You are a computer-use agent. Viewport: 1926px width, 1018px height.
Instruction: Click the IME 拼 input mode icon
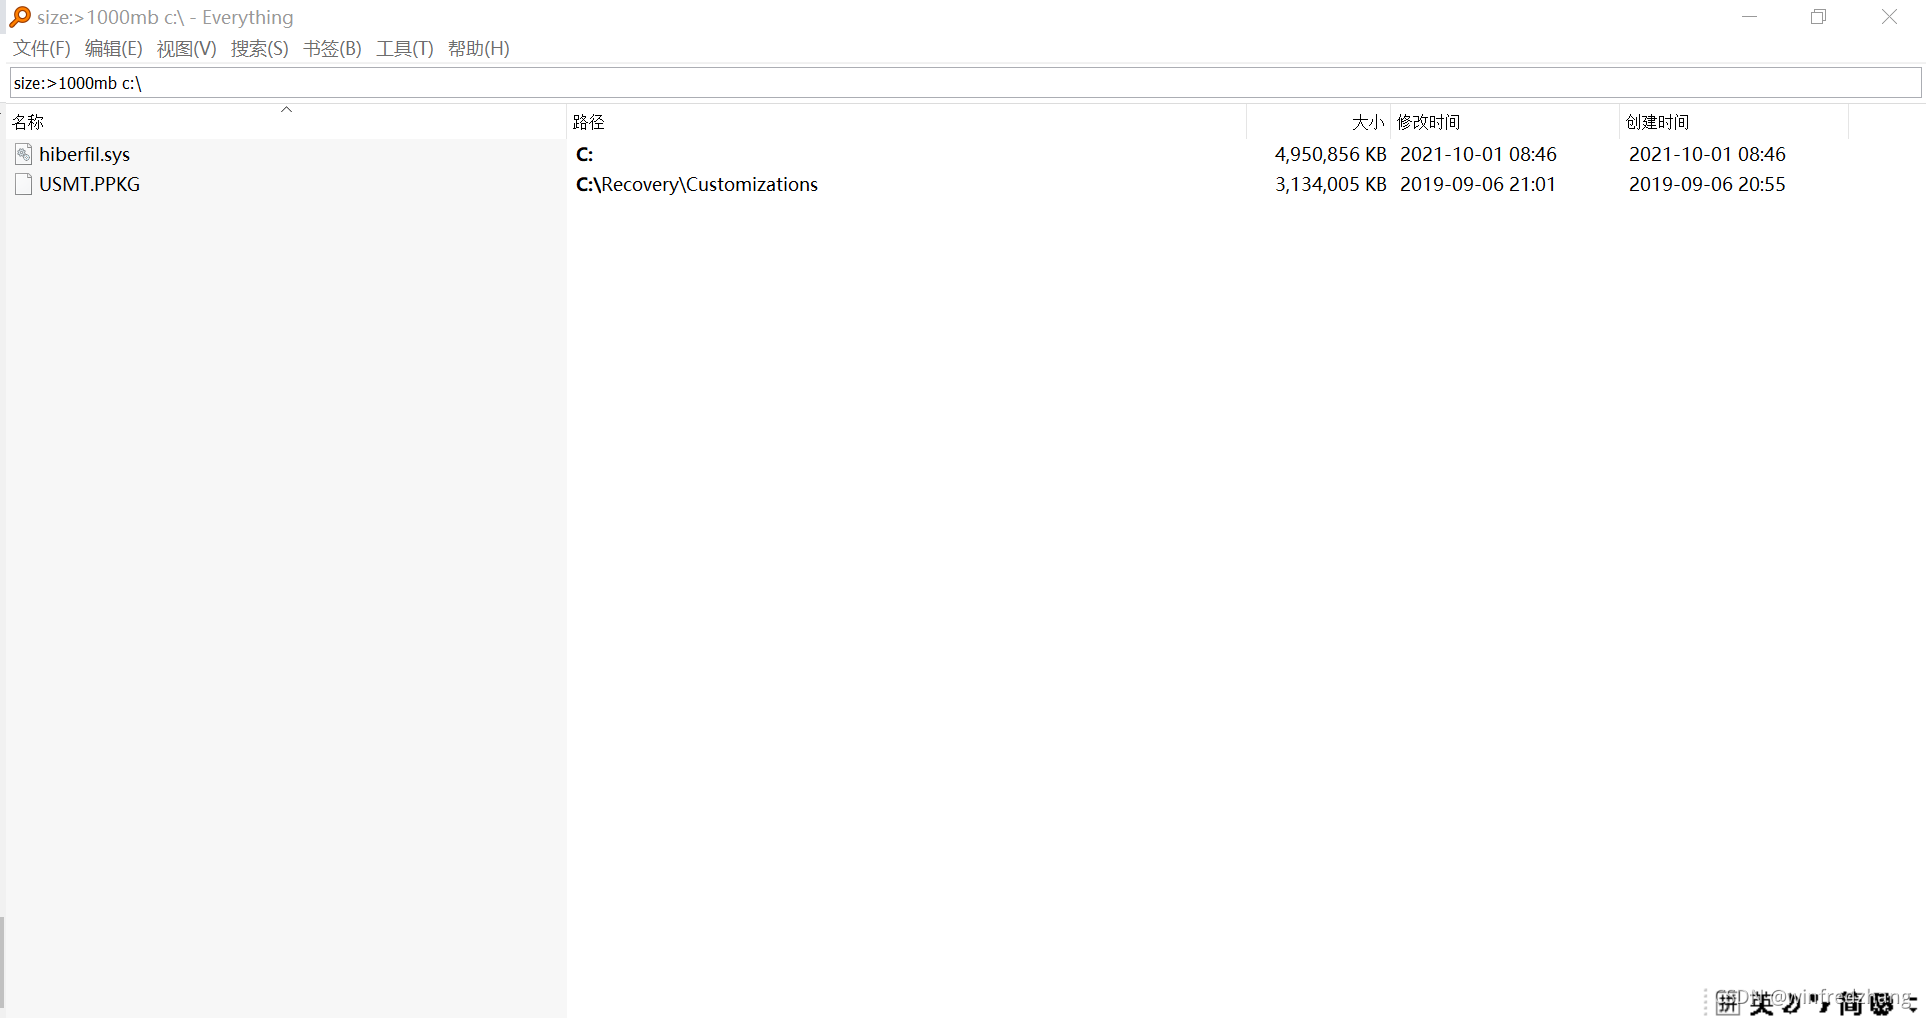tap(1728, 1003)
